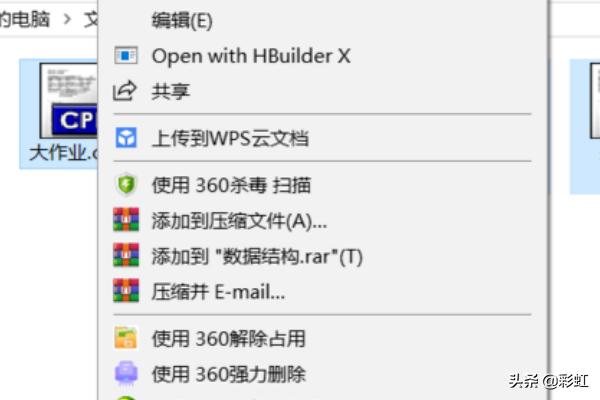
Task: Choose 使用 360强力删除 entry
Action: point(323,374)
